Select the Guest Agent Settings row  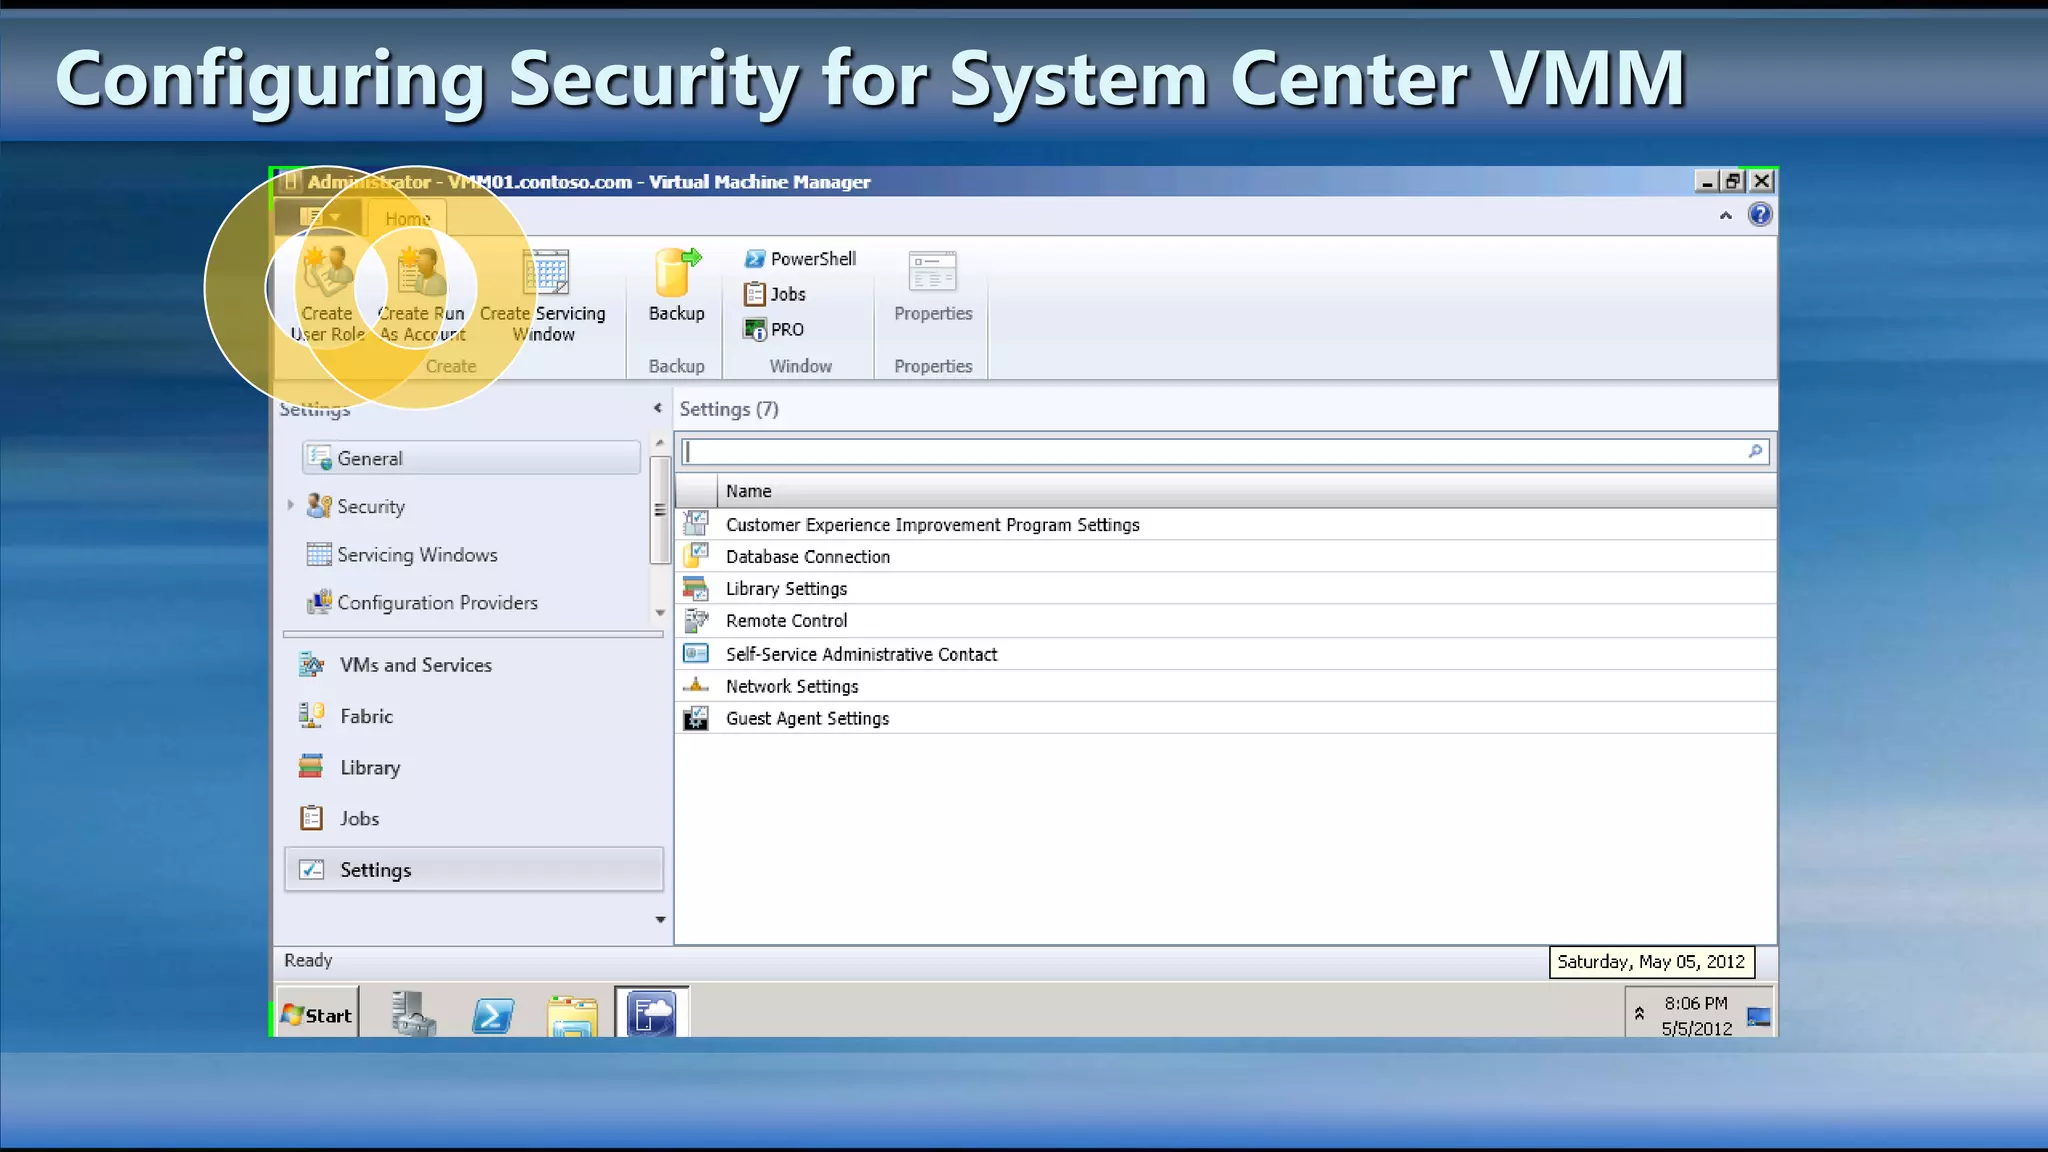1226,717
